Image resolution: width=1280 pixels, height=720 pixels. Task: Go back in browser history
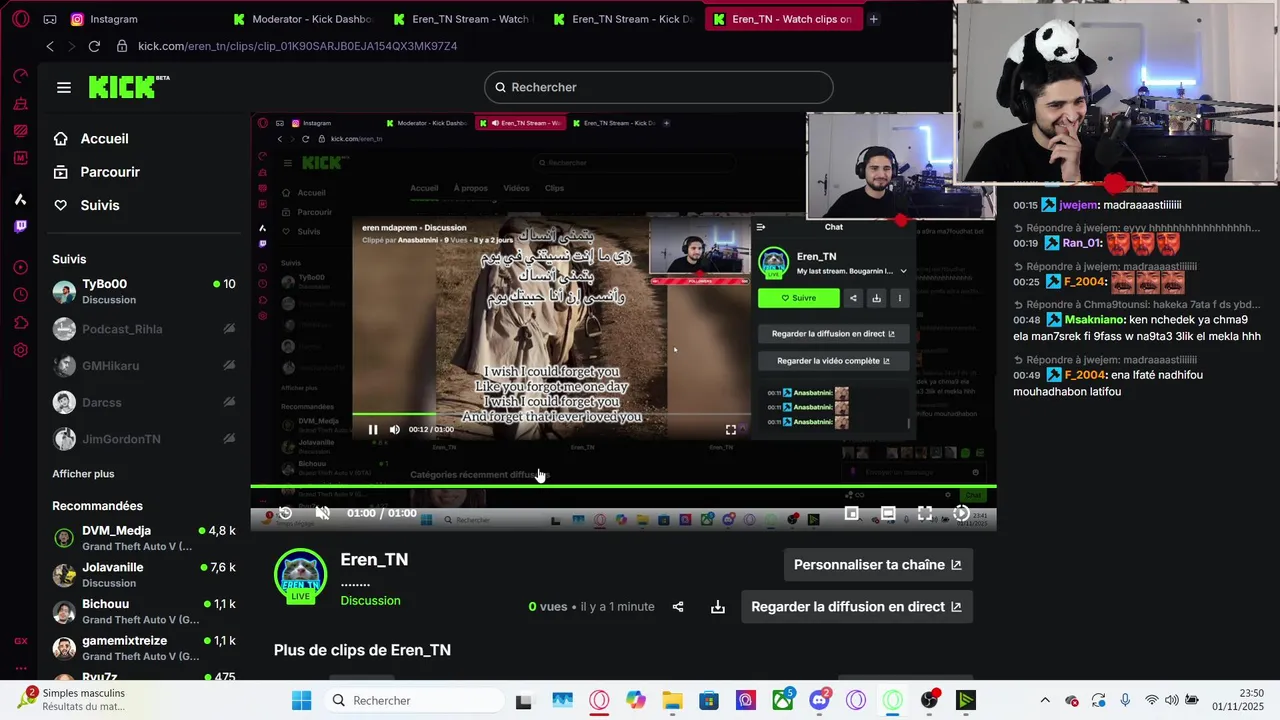(x=50, y=46)
